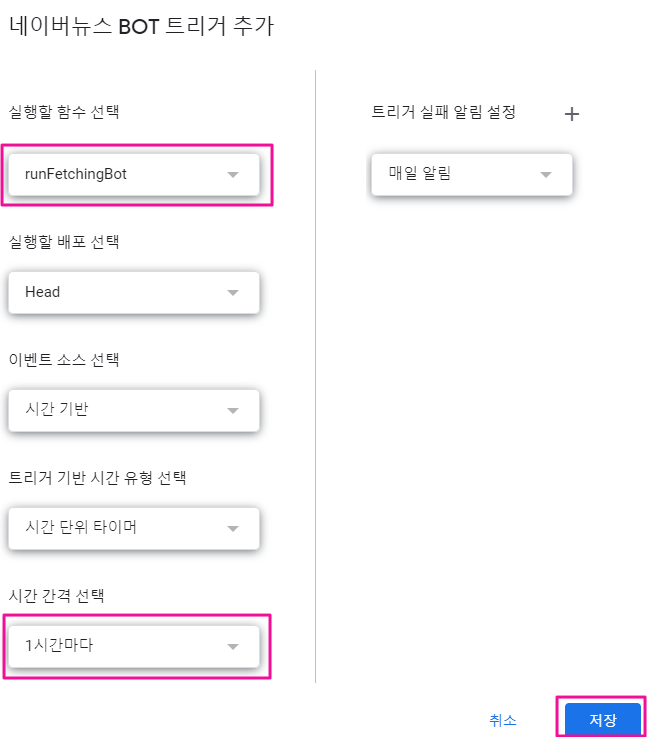Click the plus icon to add failure notification
The width and height of the screenshot is (650, 737).
(x=572, y=114)
